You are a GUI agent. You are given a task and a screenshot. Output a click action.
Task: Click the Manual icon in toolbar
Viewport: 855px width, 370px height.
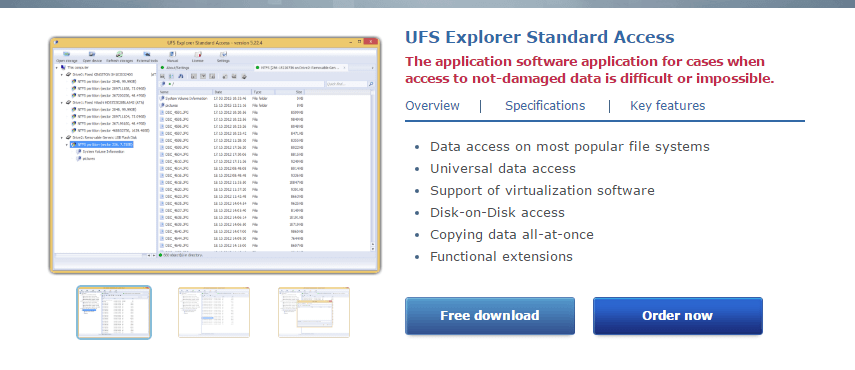click(x=172, y=54)
